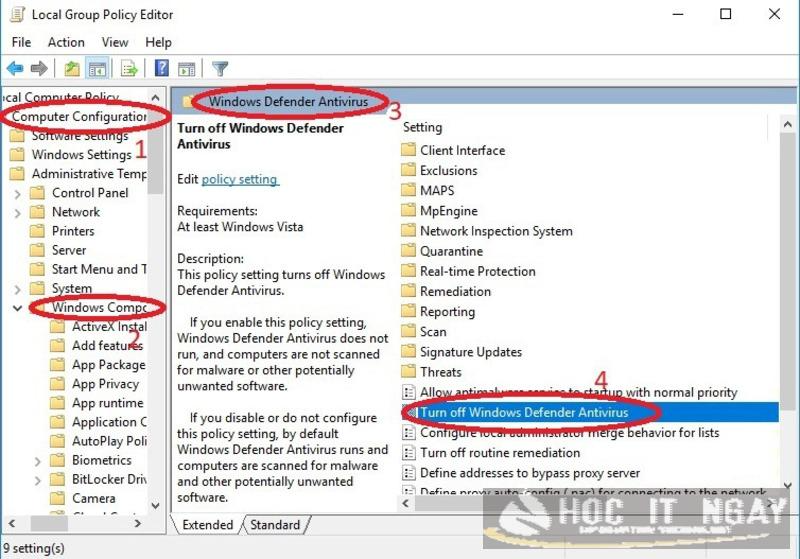Open Remediation folder in settings list
This screenshot has height=559, width=800.
point(446,292)
